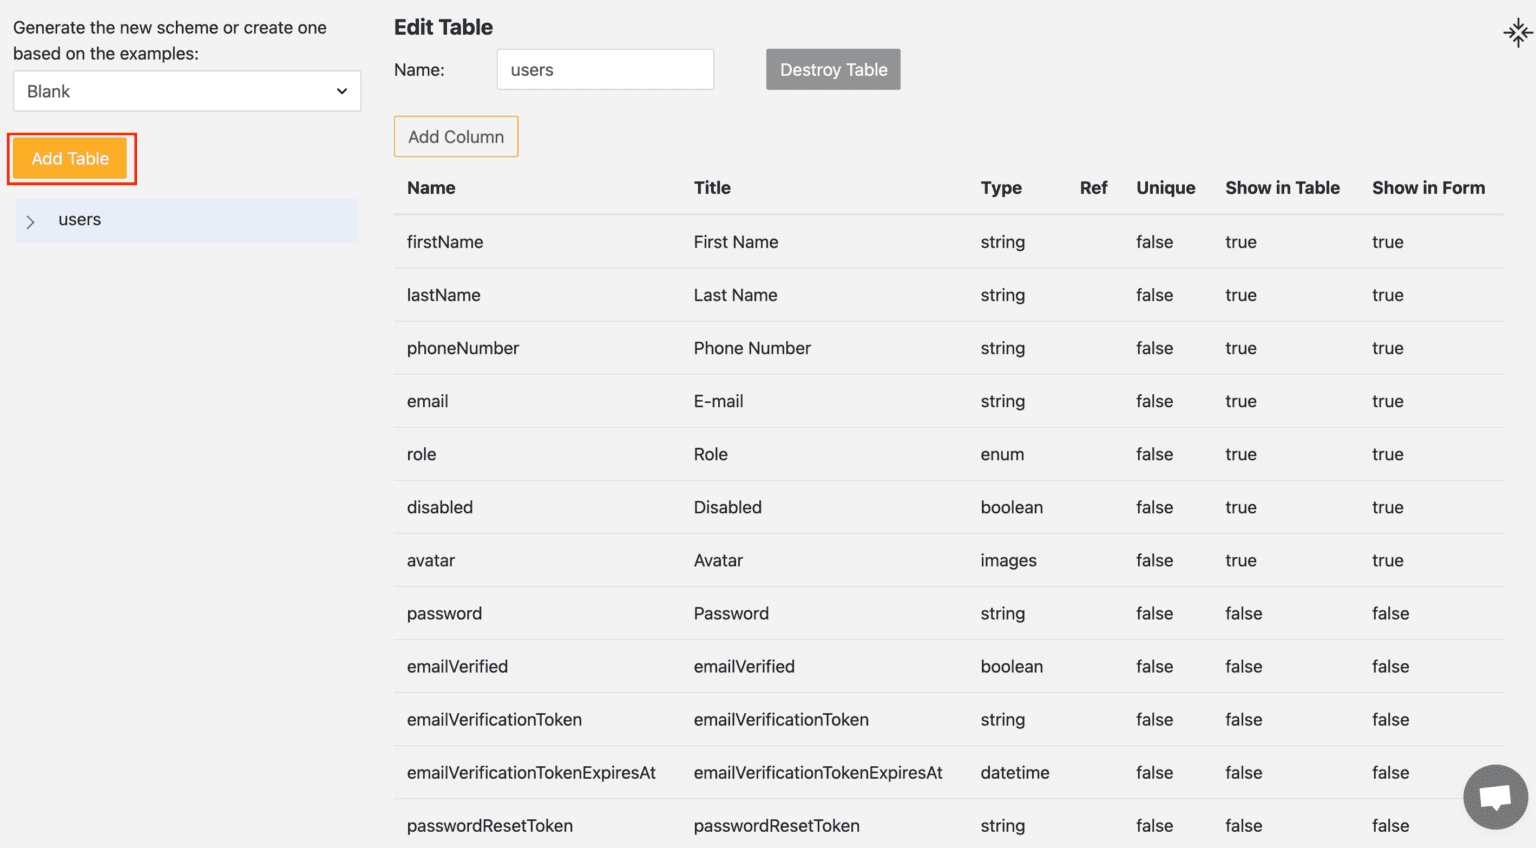Click the Add Table button
Image resolution: width=1536 pixels, height=848 pixels.
click(x=70, y=158)
